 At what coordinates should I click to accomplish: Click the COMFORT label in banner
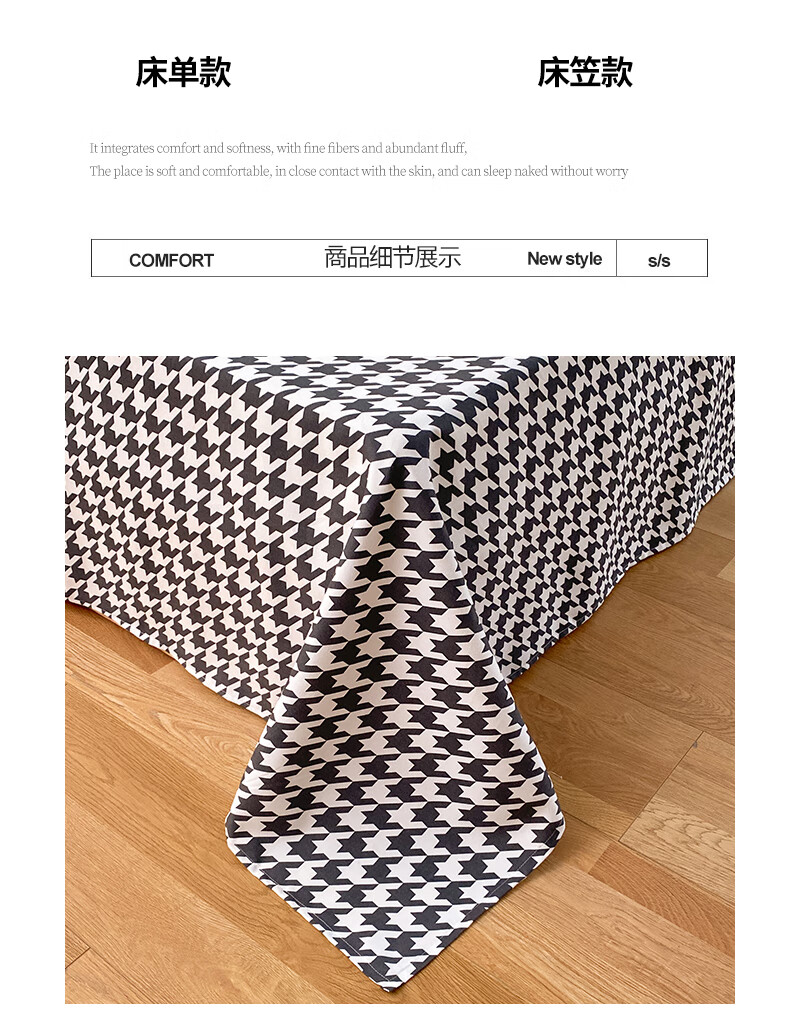(x=171, y=260)
